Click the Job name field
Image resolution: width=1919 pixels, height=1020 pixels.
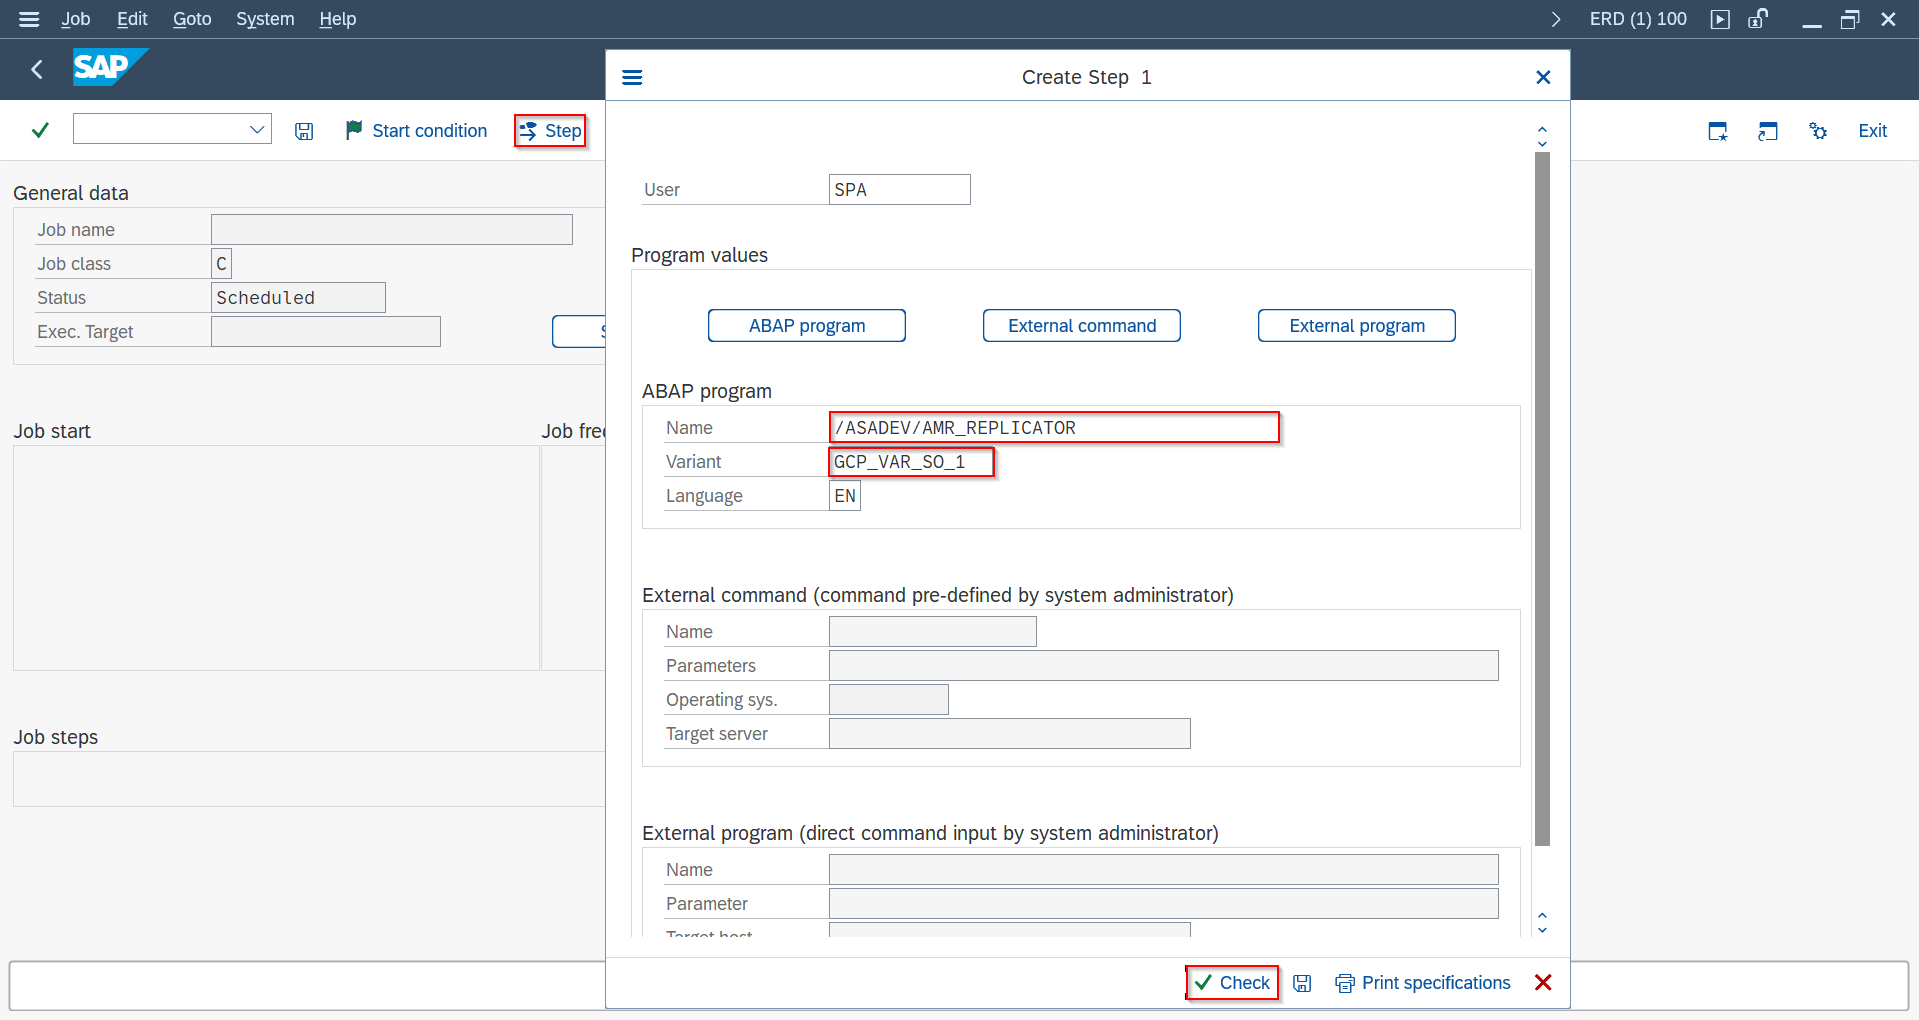click(391, 230)
